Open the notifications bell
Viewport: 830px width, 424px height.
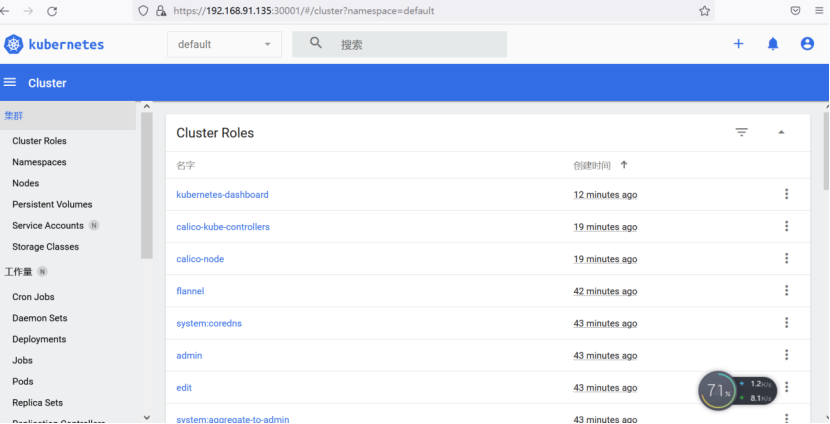click(x=773, y=44)
